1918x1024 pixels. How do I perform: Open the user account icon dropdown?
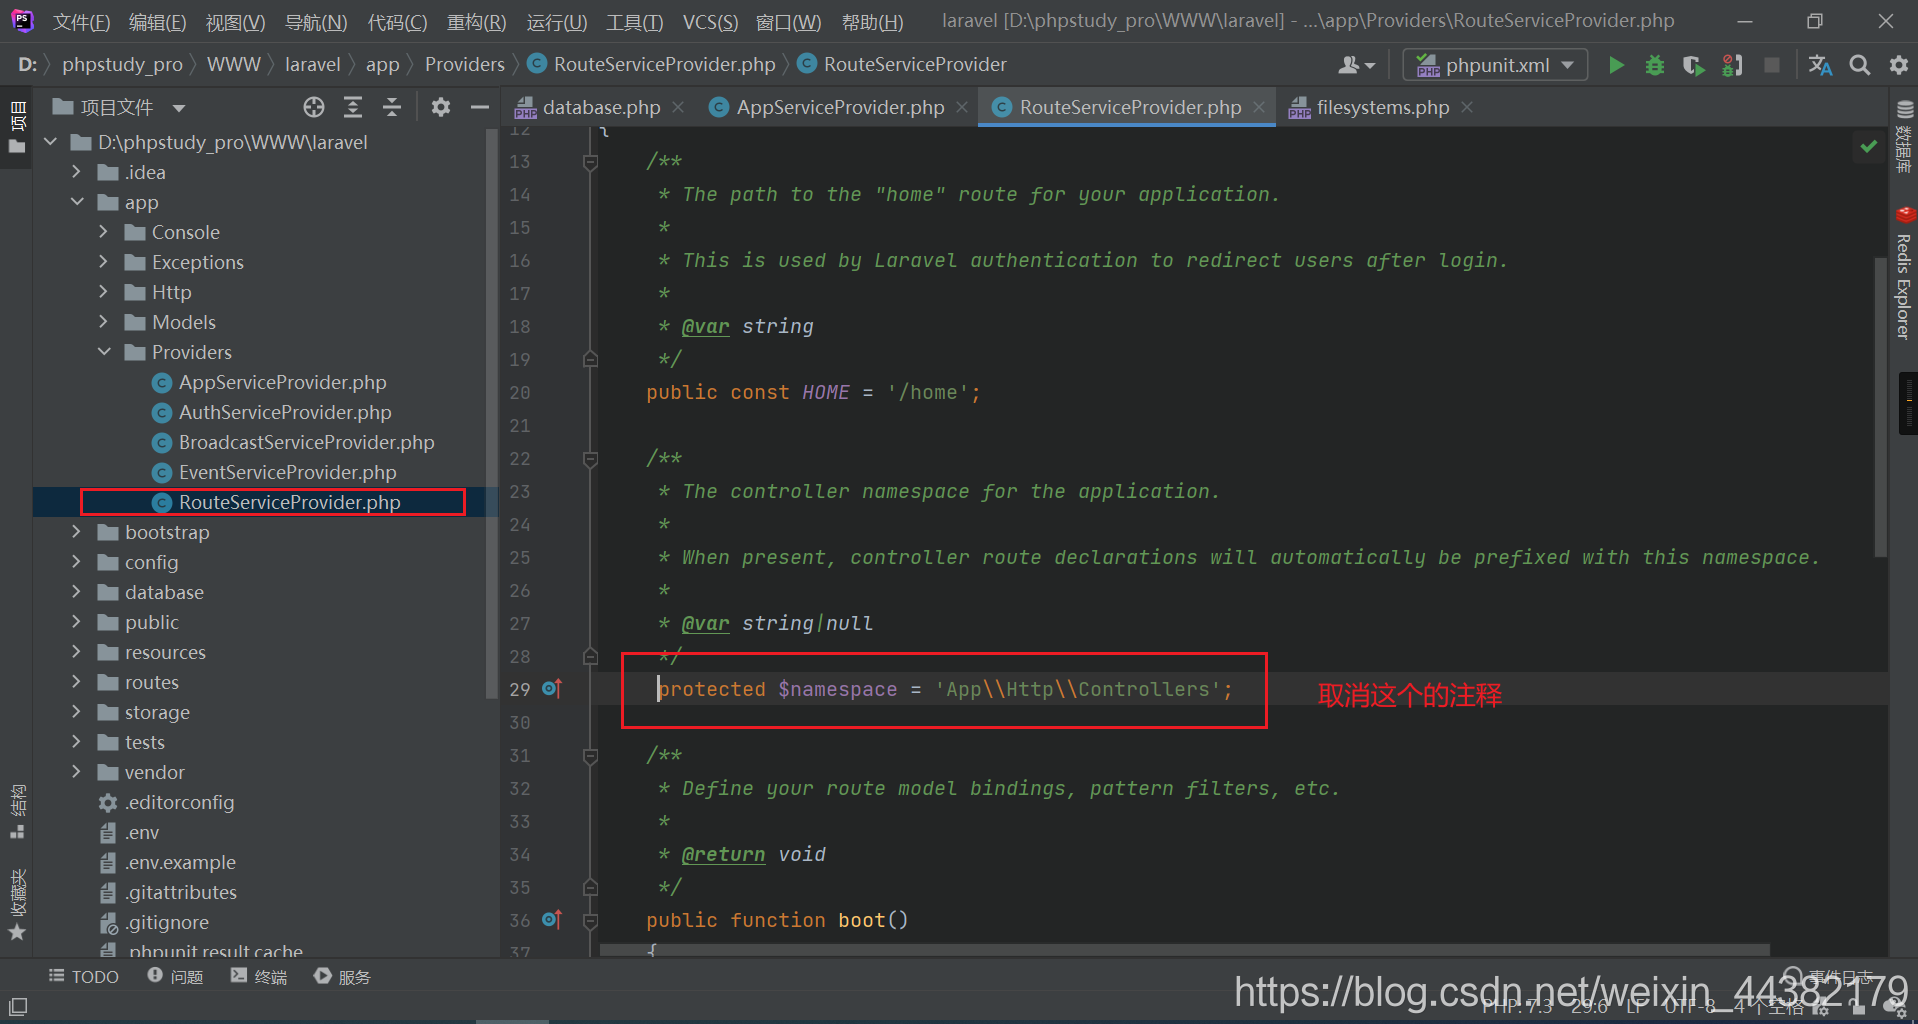tap(1356, 65)
